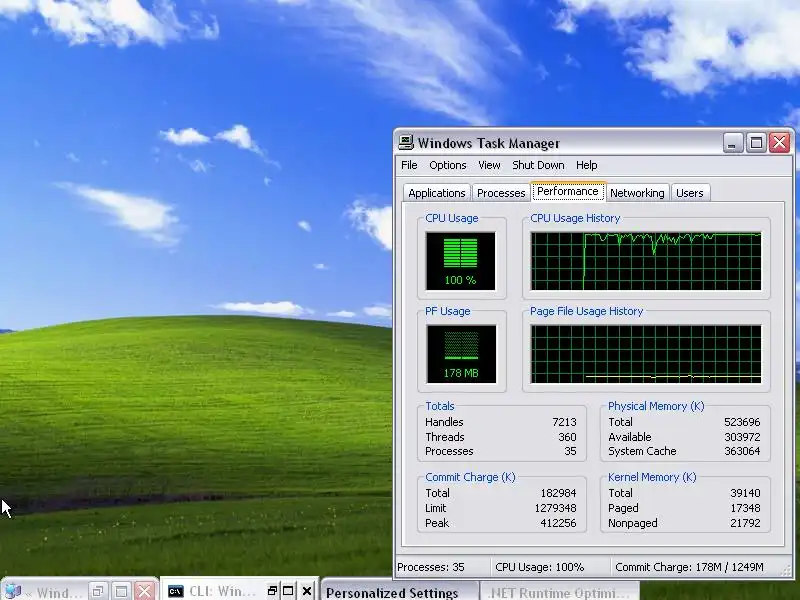Viewport: 800px width, 600px height.
Task: Click the status bar 'Processes: 35' entry
Action: (x=431, y=567)
